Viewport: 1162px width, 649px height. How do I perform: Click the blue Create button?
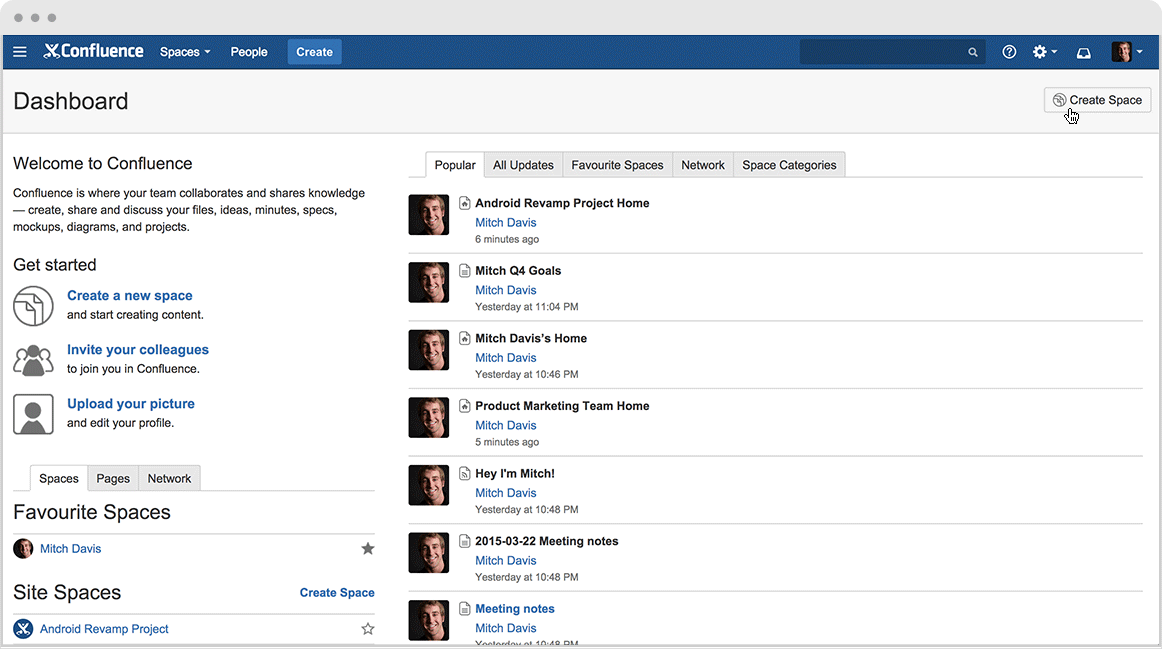click(x=314, y=52)
